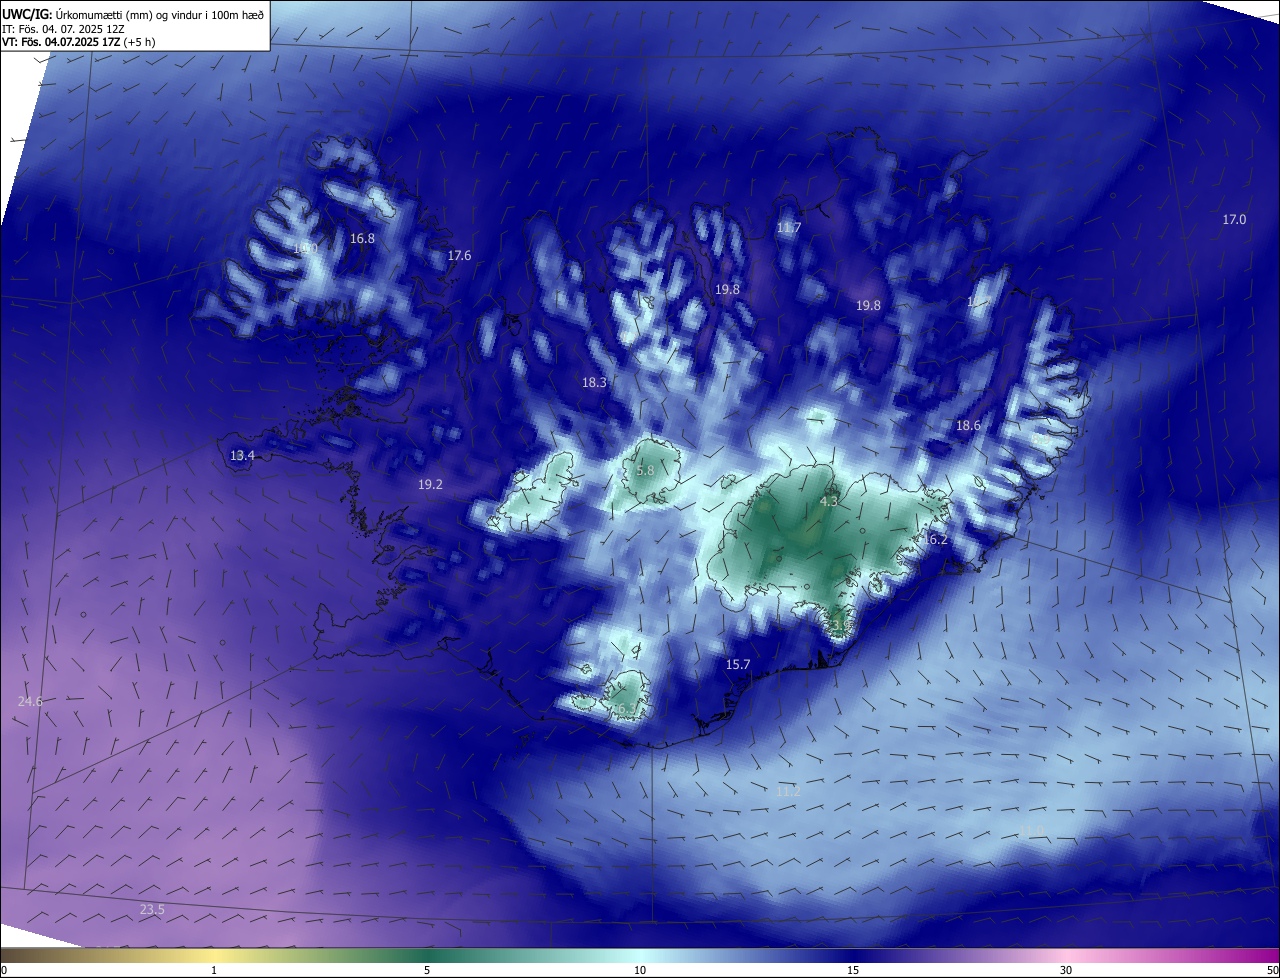
Task: Click the 23.5 value label
Action: point(152,909)
